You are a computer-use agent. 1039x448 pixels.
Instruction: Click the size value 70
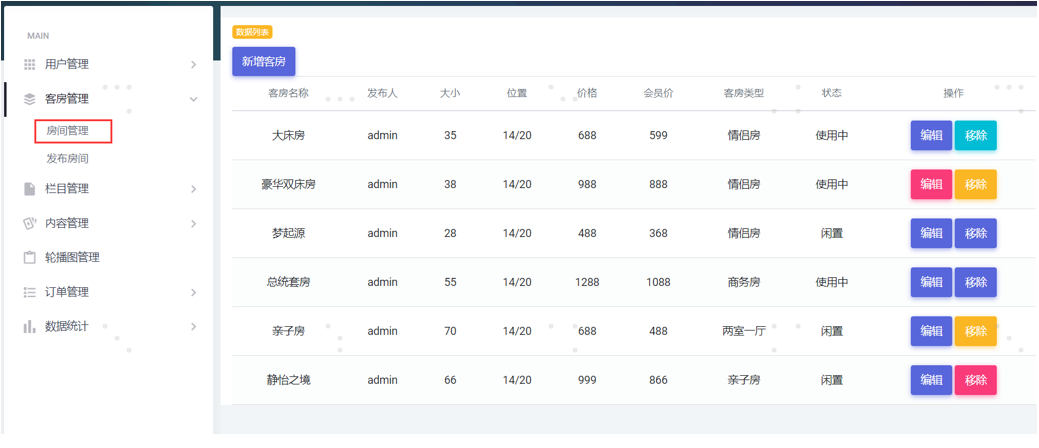tap(450, 331)
